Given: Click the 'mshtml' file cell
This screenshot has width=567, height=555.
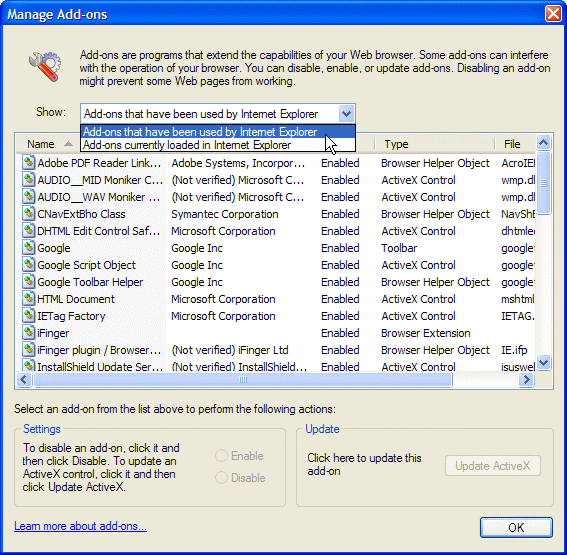Looking at the screenshot, I should pos(517,299).
